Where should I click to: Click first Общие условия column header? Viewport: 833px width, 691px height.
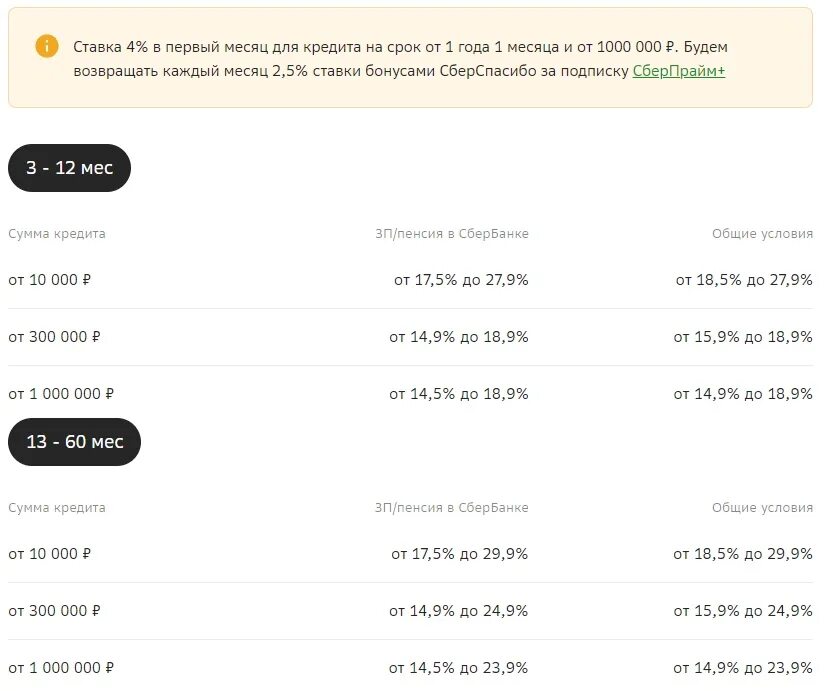coord(762,234)
